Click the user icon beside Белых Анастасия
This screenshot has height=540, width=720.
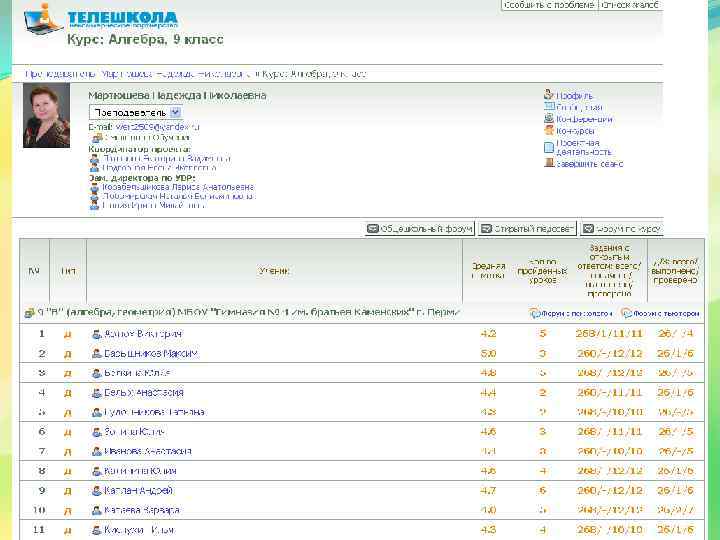(x=96, y=393)
